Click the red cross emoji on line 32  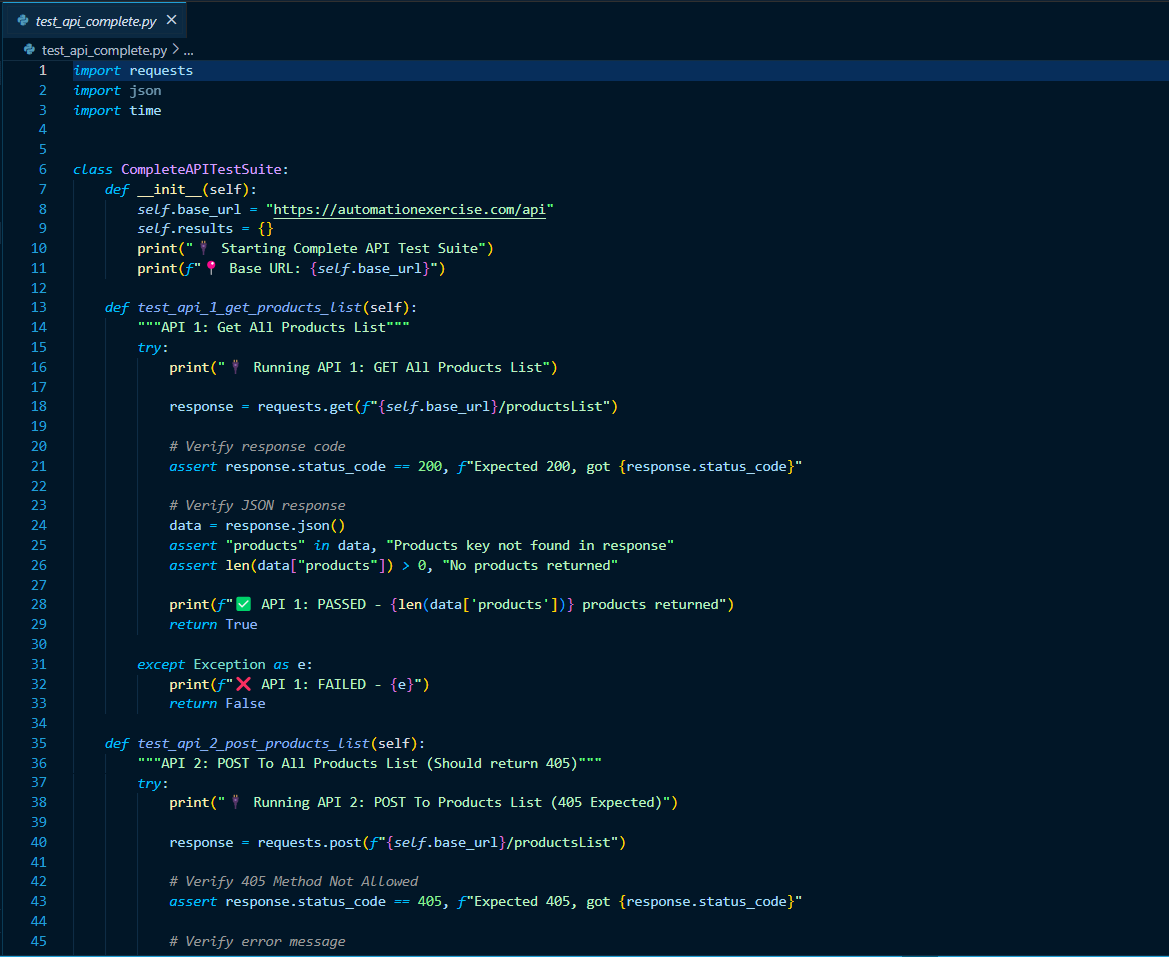[x=244, y=683]
